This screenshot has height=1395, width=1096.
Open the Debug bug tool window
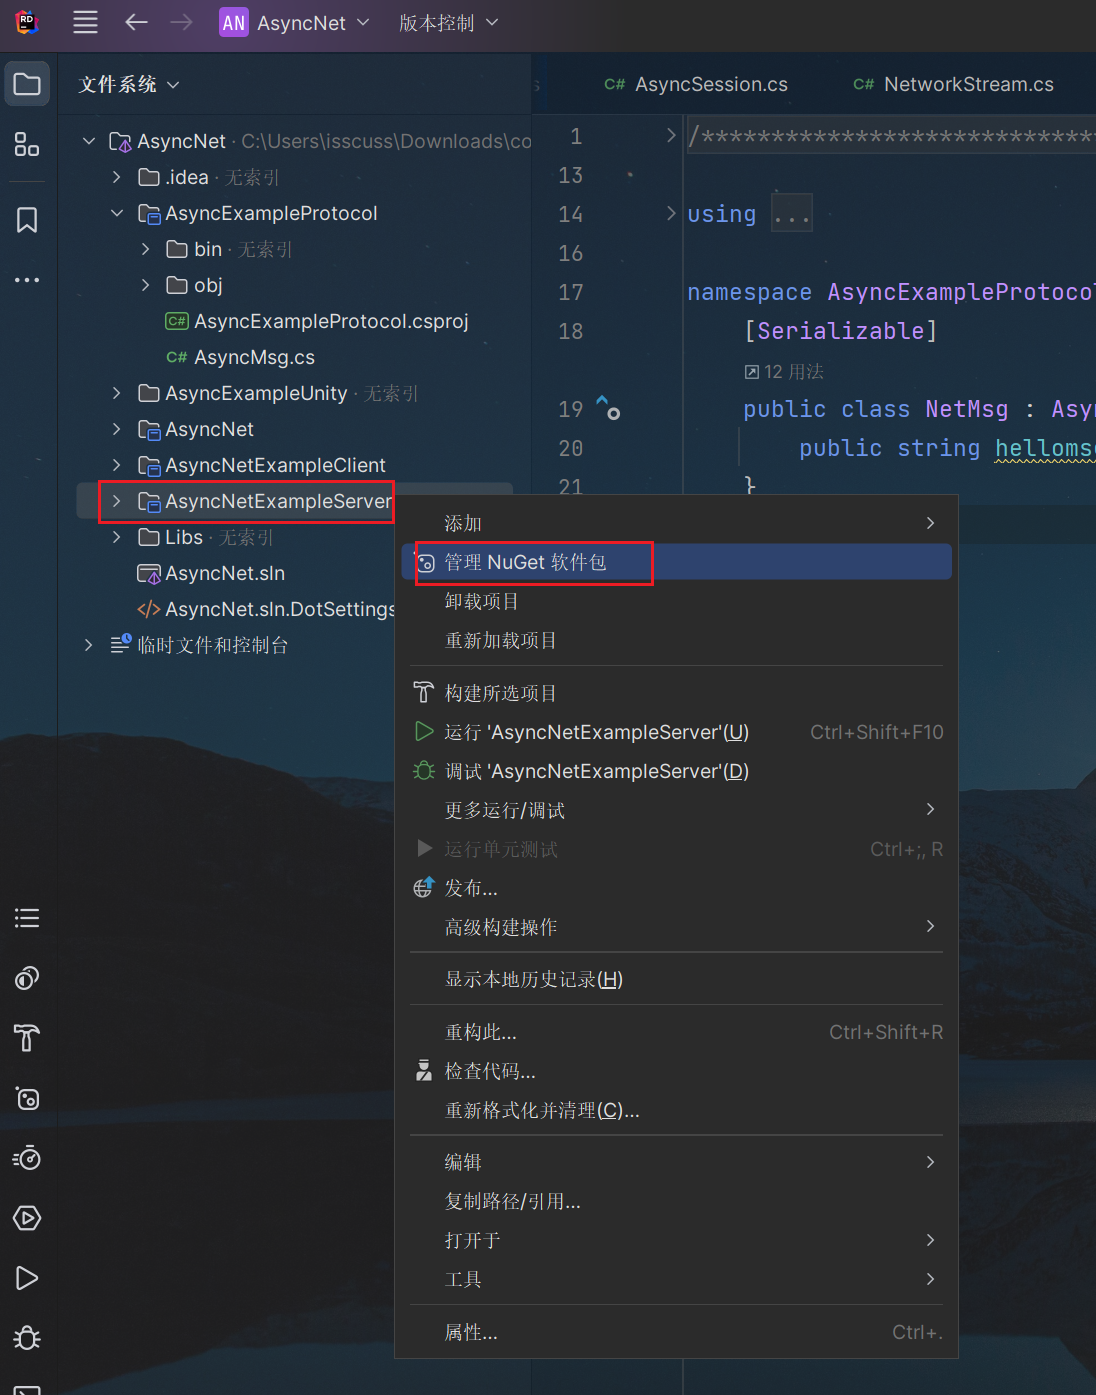coord(27,1338)
